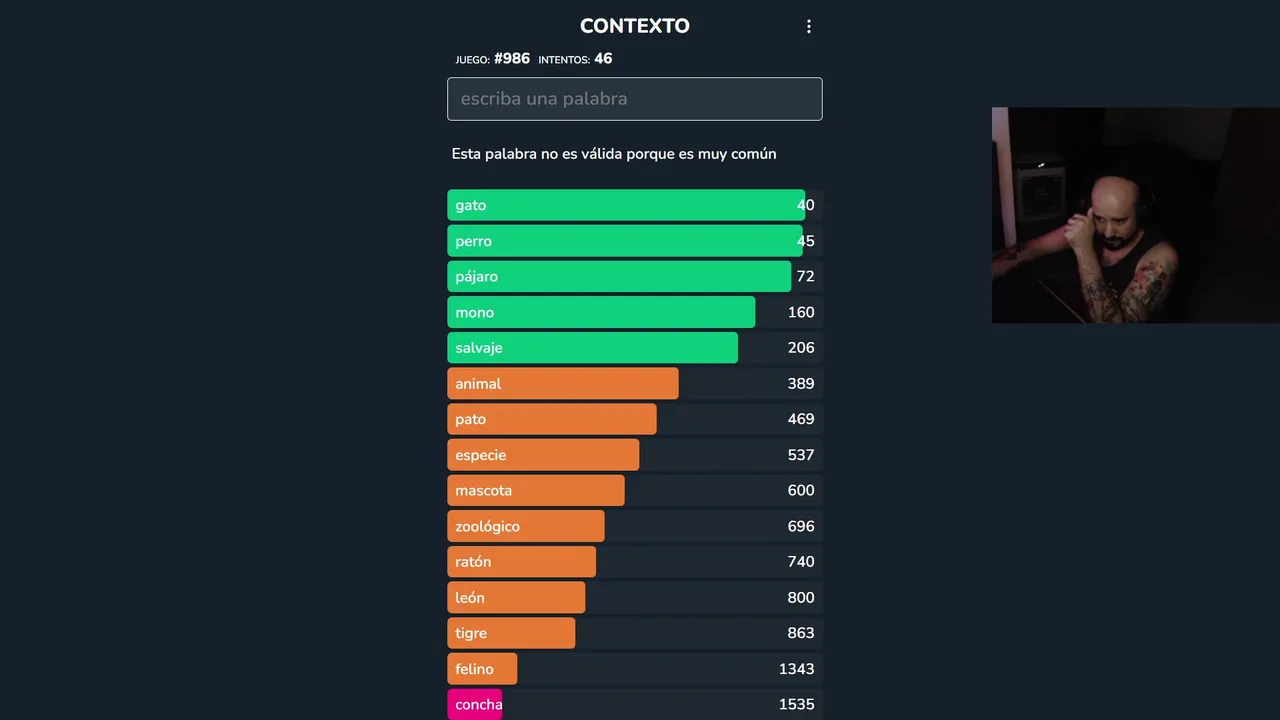Screen dimensions: 1280x720
Task: Click the word input field
Action: pos(634,99)
